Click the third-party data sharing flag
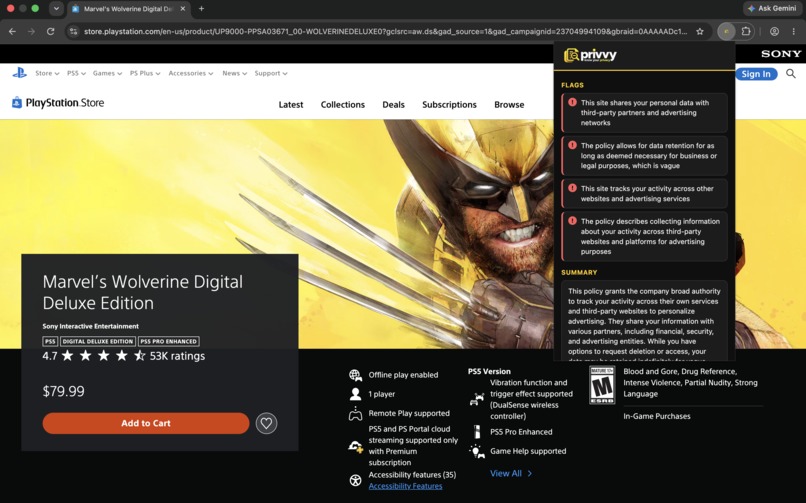The width and height of the screenshot is (806, 503). pos(645,113)
